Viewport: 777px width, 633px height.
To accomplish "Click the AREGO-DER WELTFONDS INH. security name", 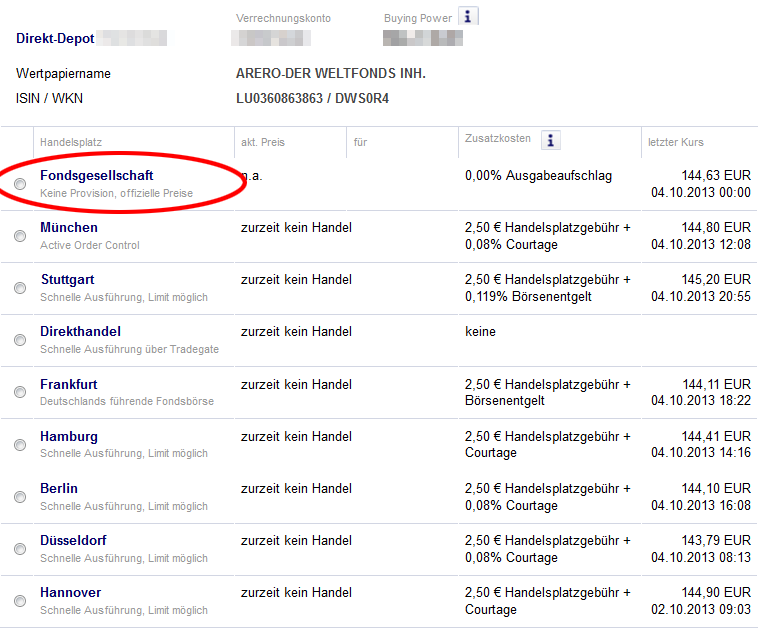I will click(x=331, y=74).
